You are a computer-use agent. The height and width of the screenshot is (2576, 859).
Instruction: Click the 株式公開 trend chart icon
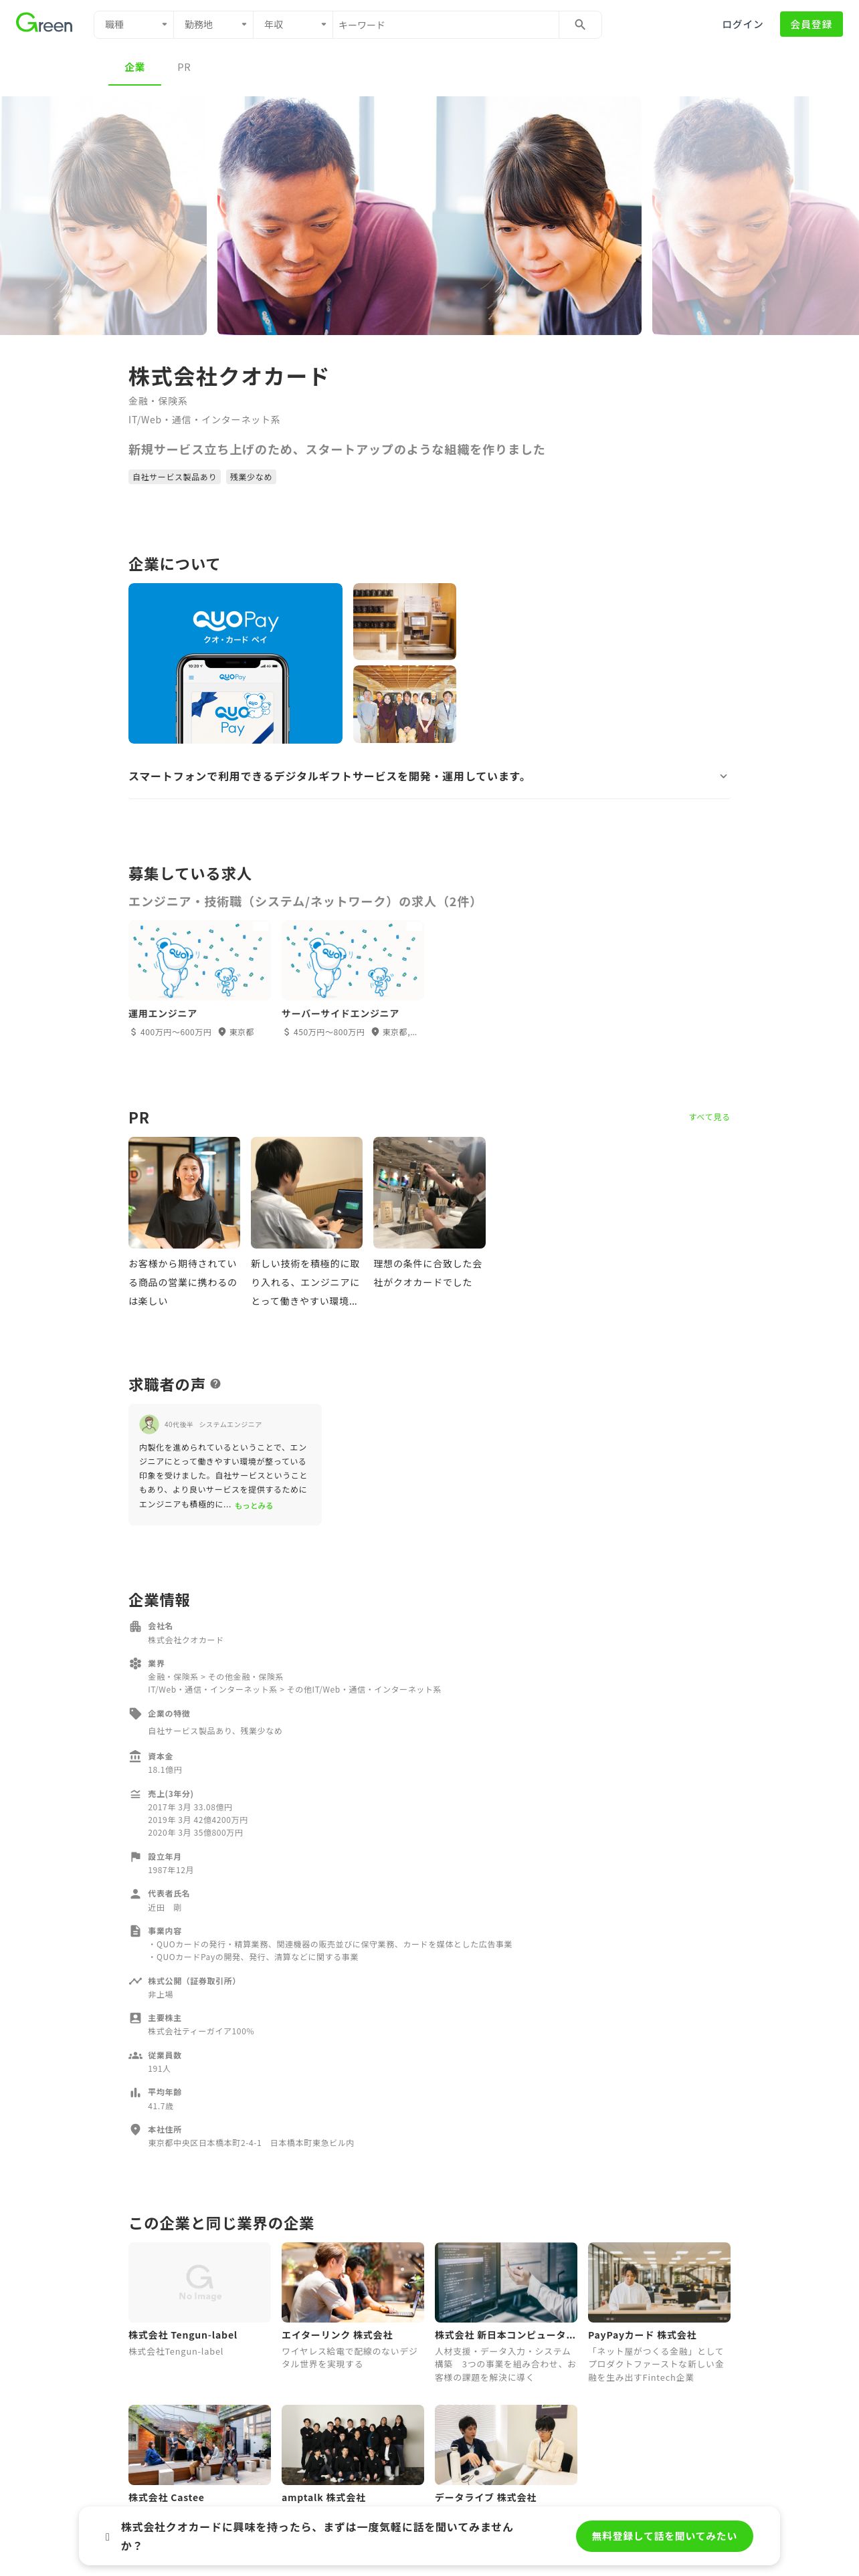pyautogui.click(x=135, y=1981)
